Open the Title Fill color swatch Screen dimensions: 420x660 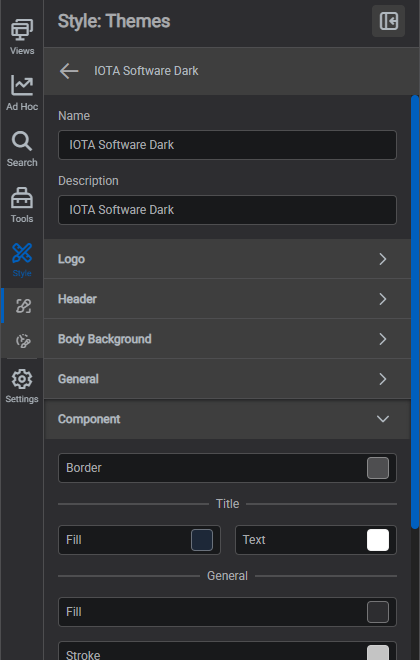202,540
